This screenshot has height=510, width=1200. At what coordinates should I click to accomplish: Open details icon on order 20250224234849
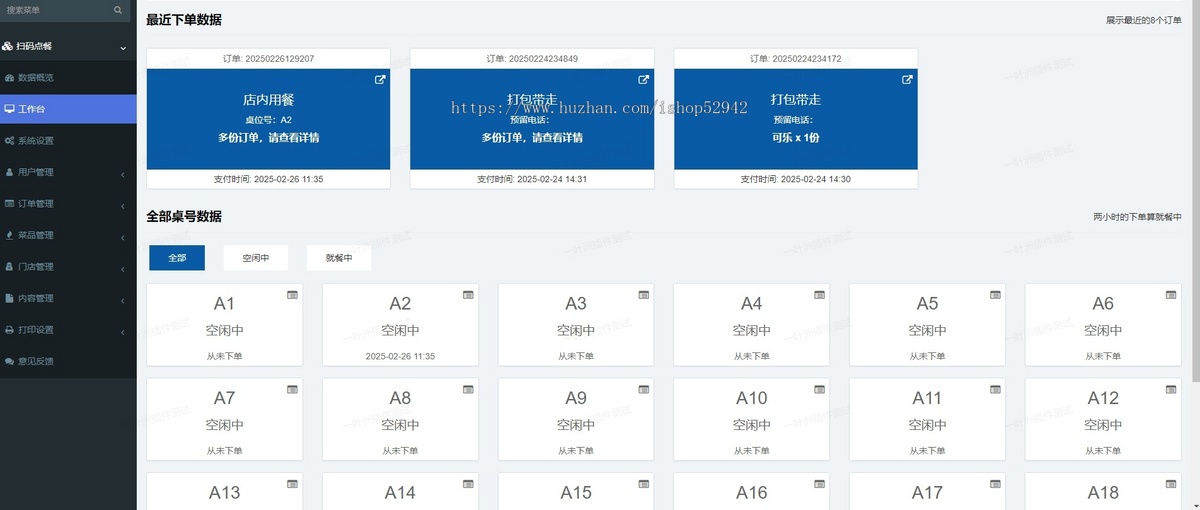tap(644, 80)
